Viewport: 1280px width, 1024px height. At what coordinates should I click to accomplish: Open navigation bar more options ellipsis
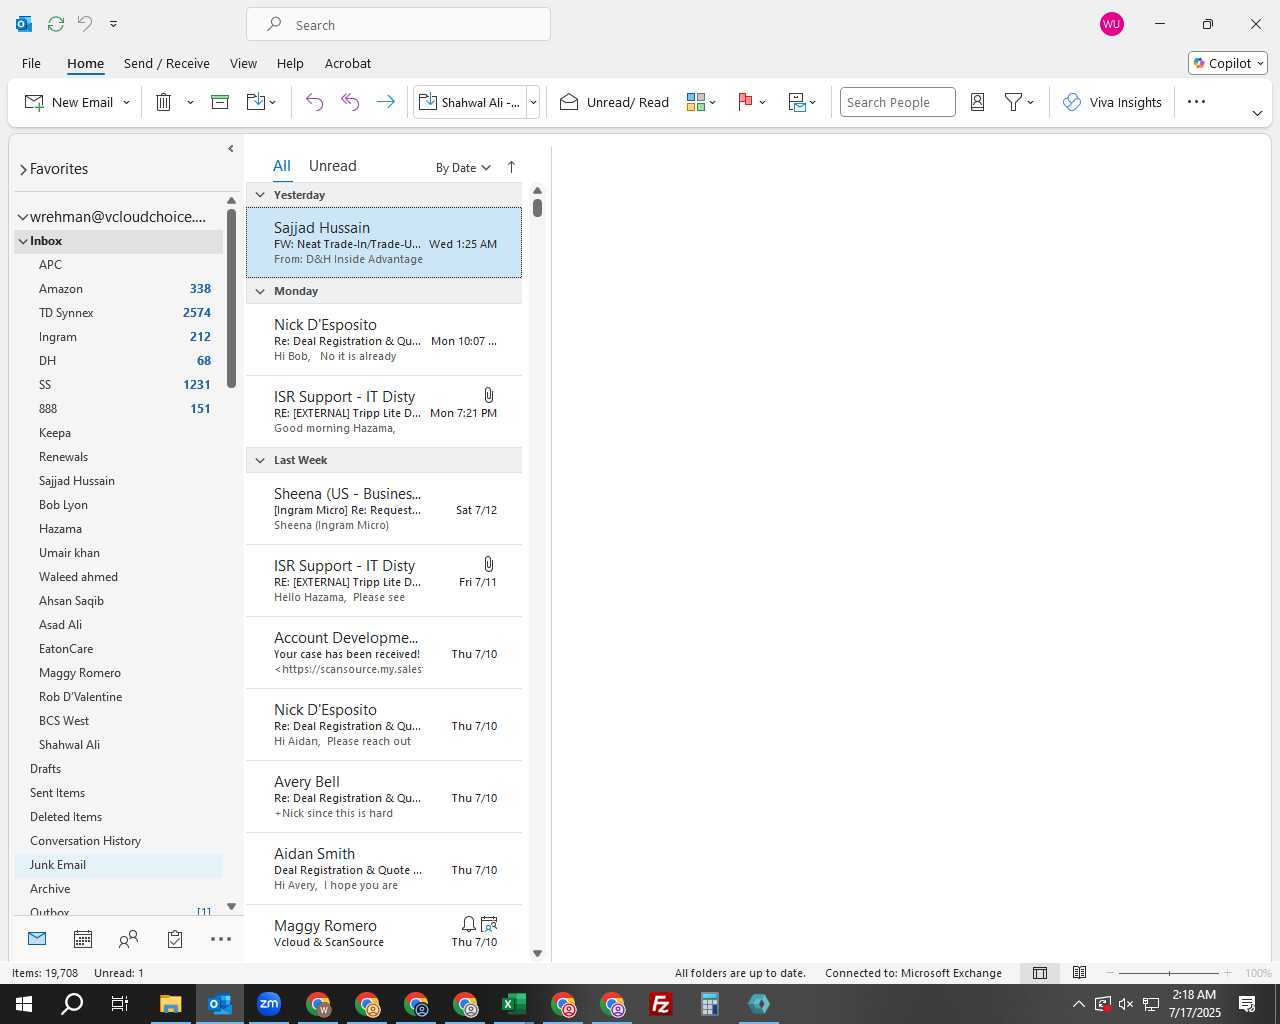tap(221, 939)
